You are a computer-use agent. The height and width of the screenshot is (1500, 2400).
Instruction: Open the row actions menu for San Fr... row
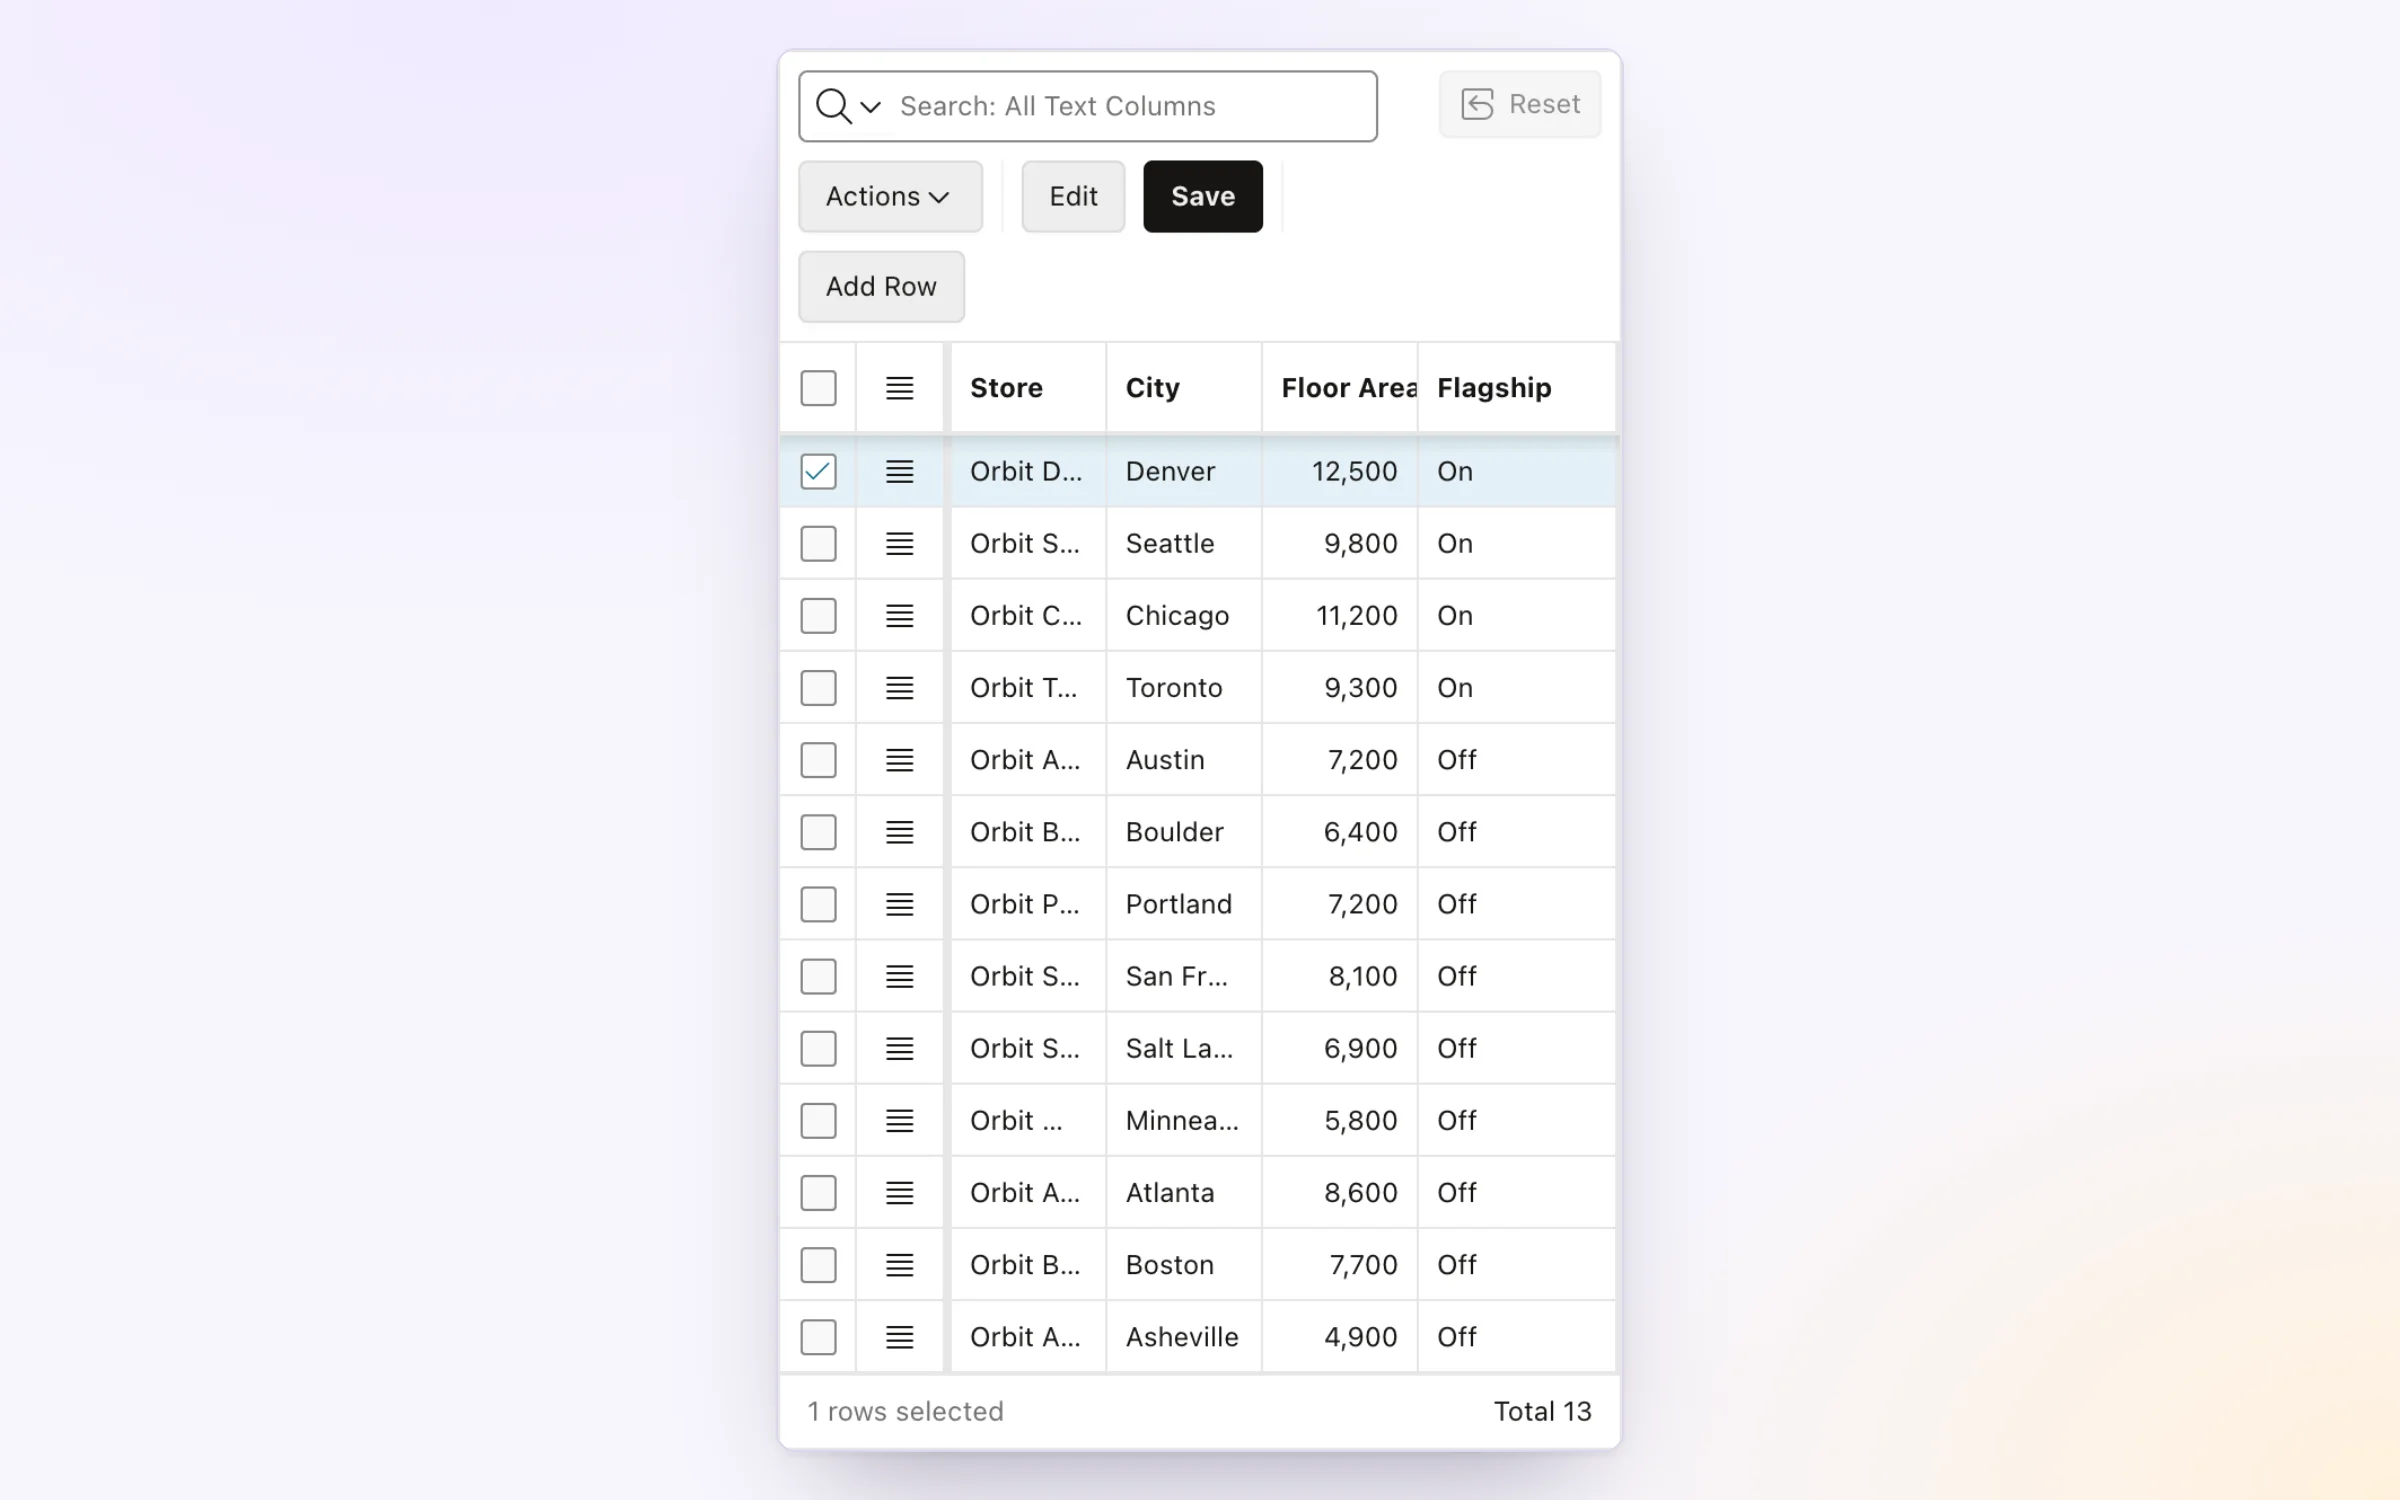click(x=899, y=975)
